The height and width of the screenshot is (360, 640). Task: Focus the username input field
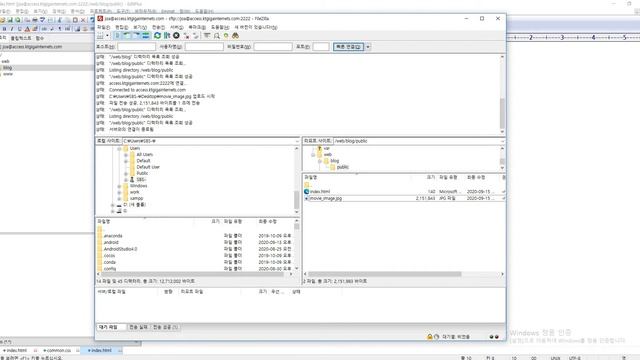[204, 47]
